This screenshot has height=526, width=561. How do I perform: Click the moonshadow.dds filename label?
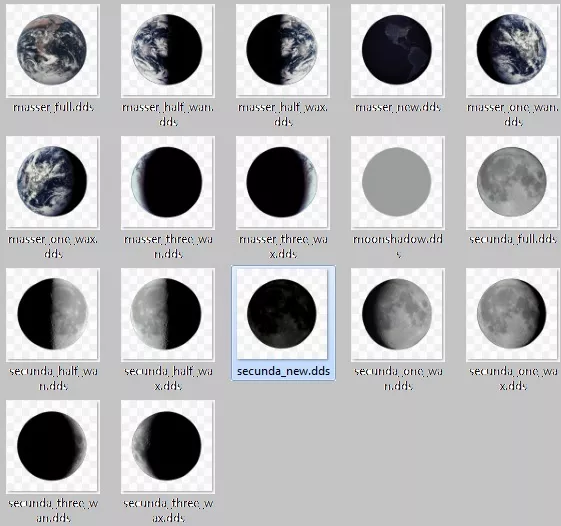398,246
